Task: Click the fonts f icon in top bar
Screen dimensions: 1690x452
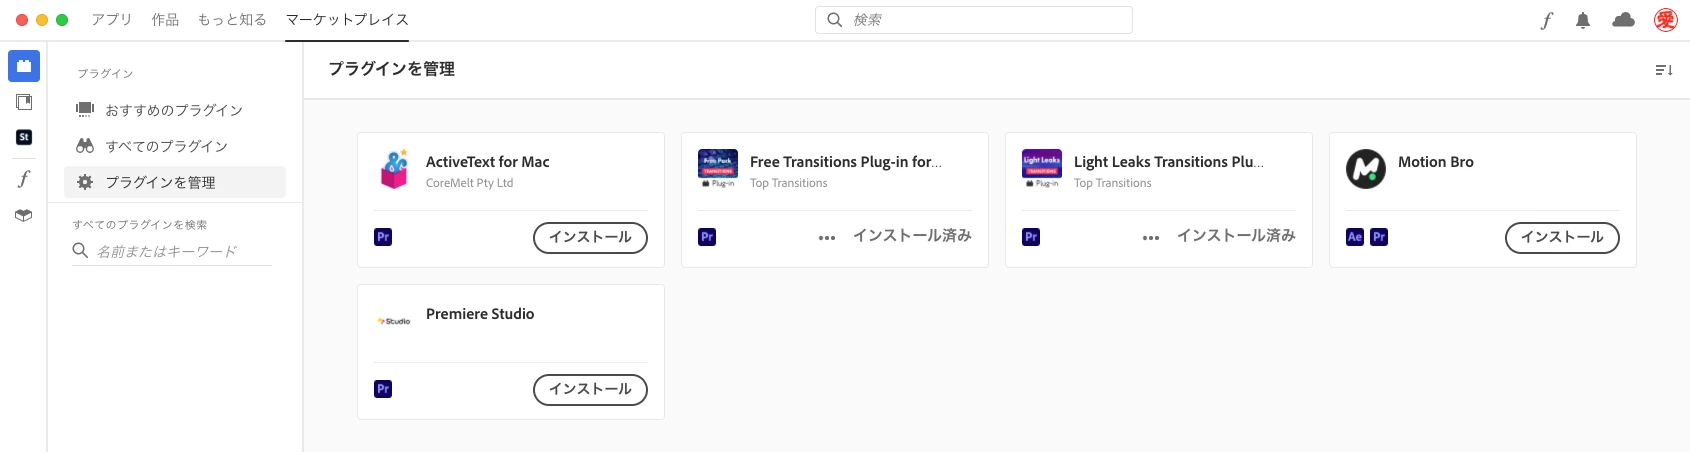Action: click(x=1546, y=20)
